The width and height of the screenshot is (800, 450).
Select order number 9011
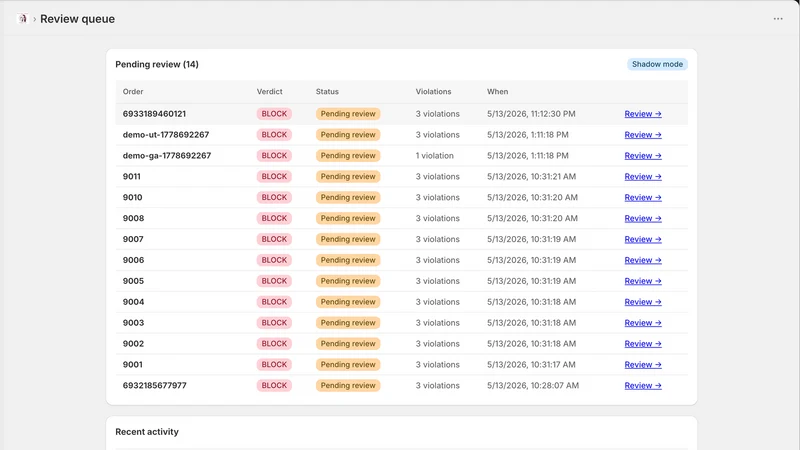click(132, 177)
